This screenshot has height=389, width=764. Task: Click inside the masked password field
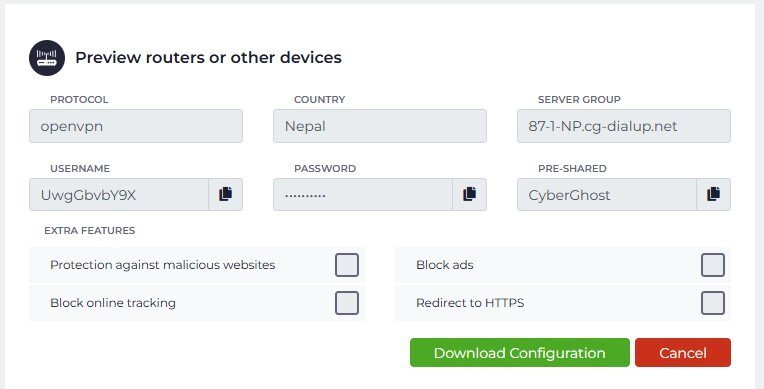coord(363,194)
